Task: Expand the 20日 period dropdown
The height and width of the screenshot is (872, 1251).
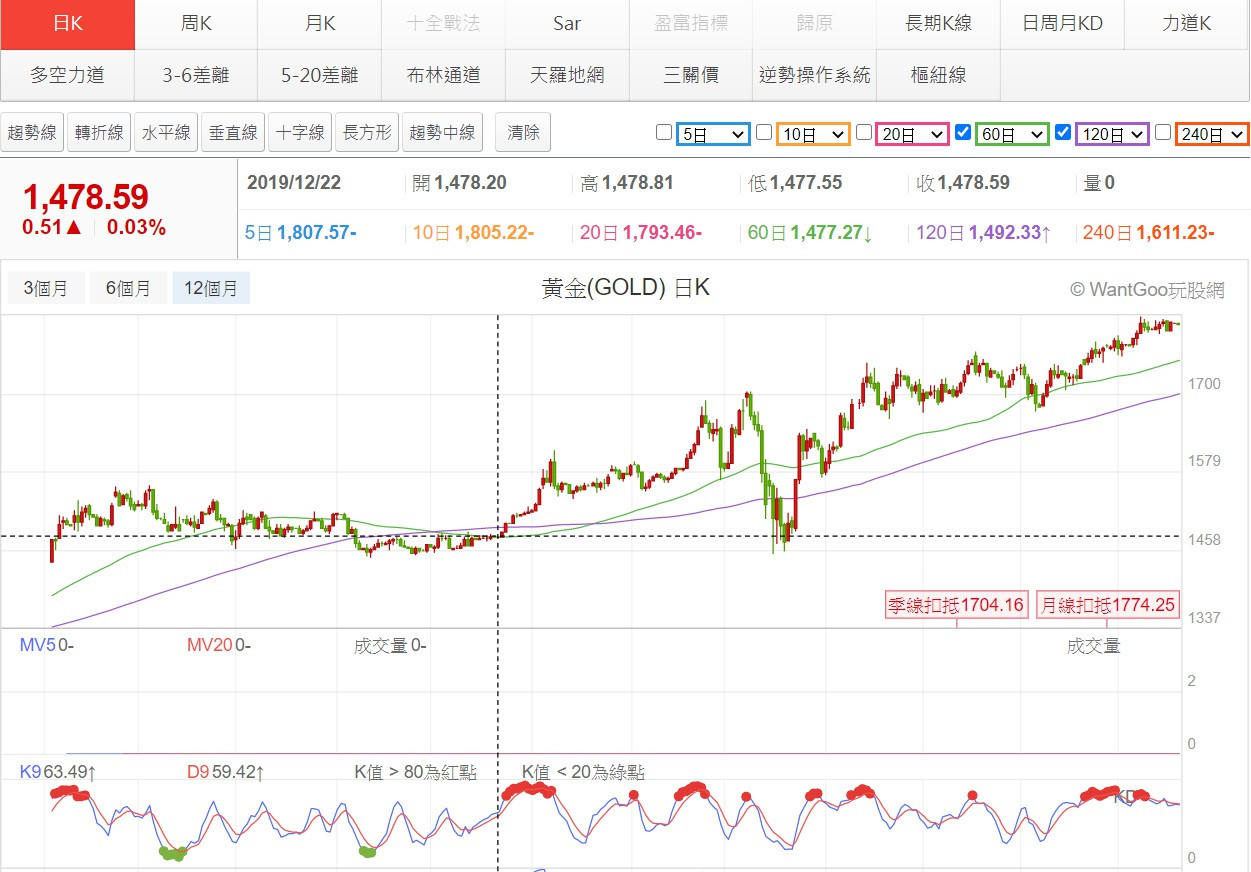Action: [913, 134]
